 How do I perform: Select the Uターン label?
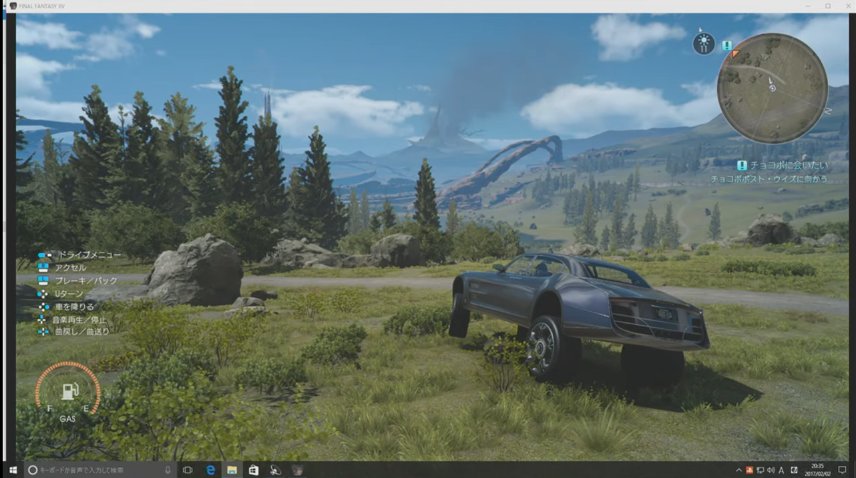68,294
